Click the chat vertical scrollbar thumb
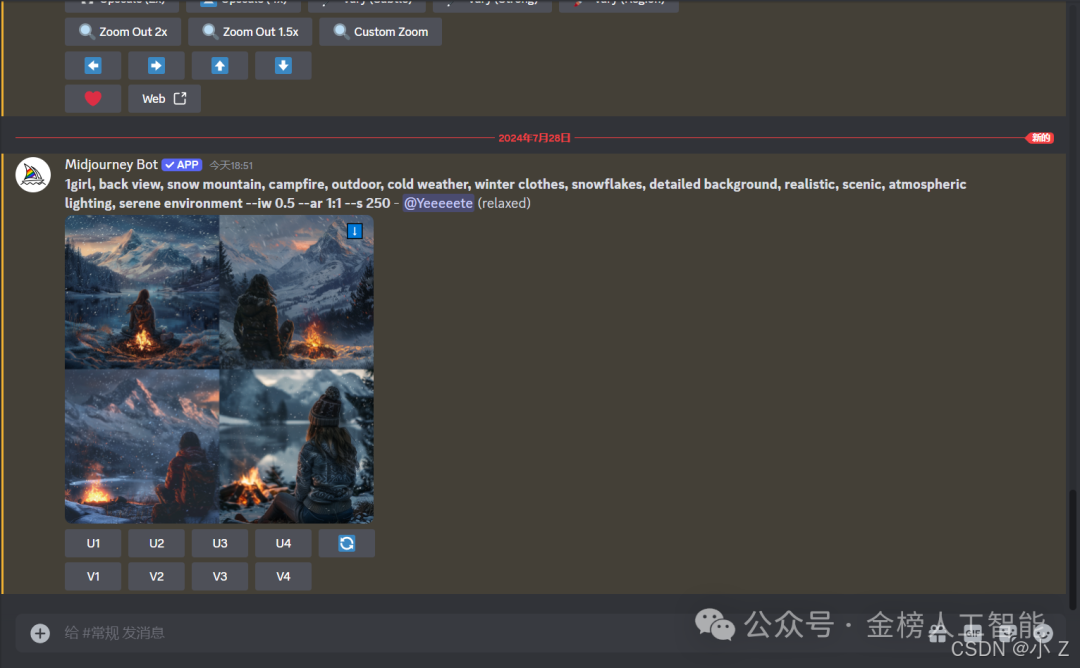Screen dimensions: 1080x668 1072,549
